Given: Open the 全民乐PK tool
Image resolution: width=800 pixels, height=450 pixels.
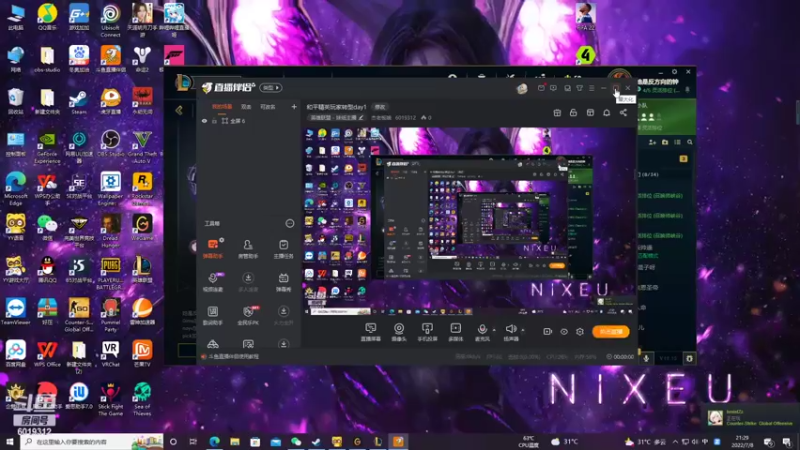Looking at the screenshot, I should coord(248,315).
